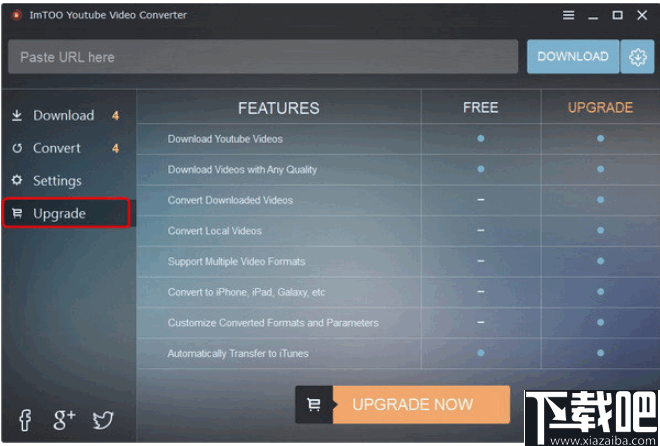Click the FEATURES column header
Image resolution: width=660 pixels, height=446 pixels.
(279, 108)
